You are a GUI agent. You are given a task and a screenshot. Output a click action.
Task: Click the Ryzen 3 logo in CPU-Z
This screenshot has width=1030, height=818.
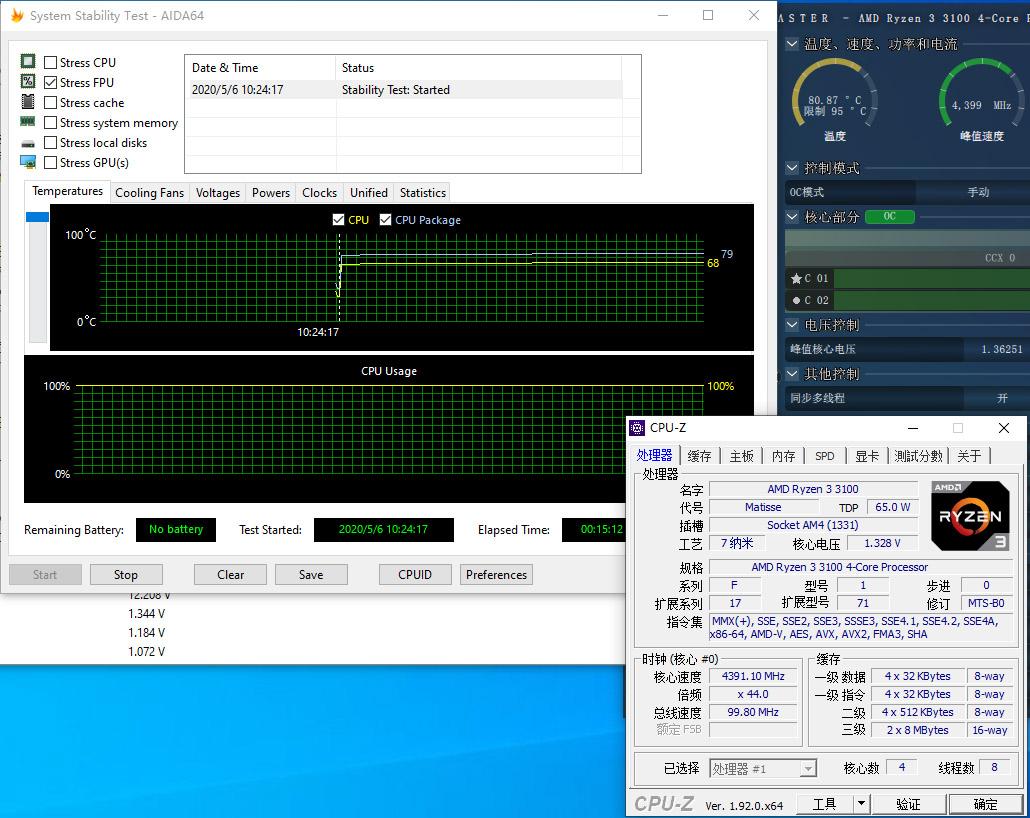click(x=970, y=516)
